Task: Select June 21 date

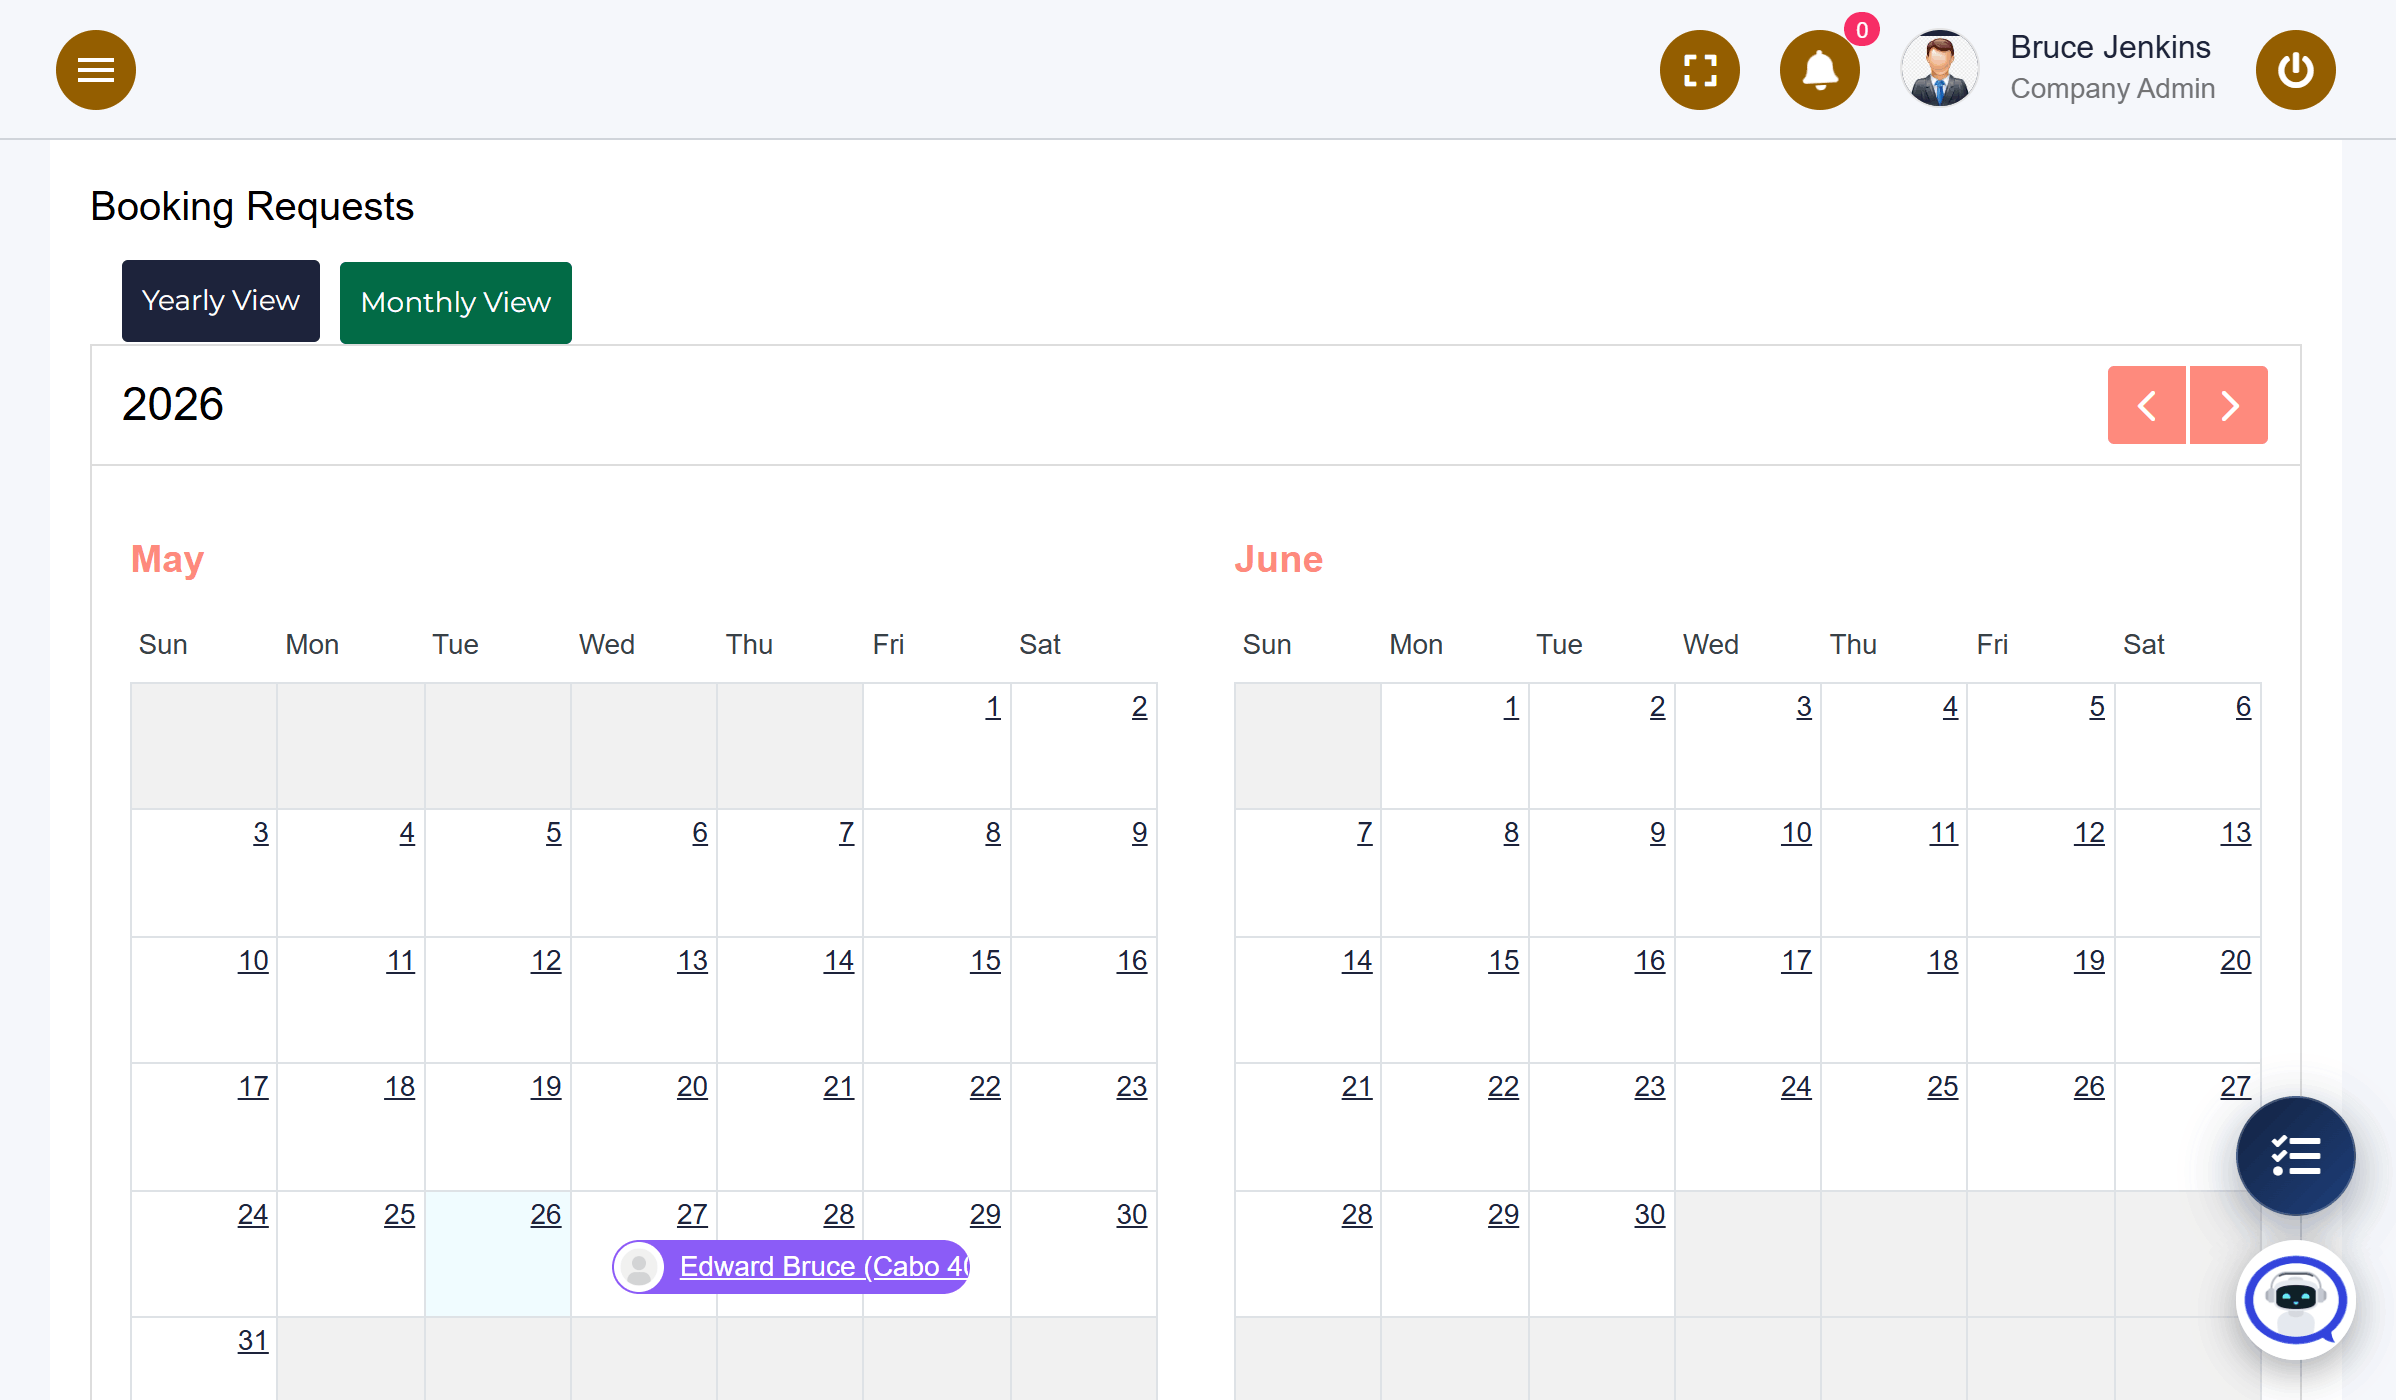Action: 1357,1087
